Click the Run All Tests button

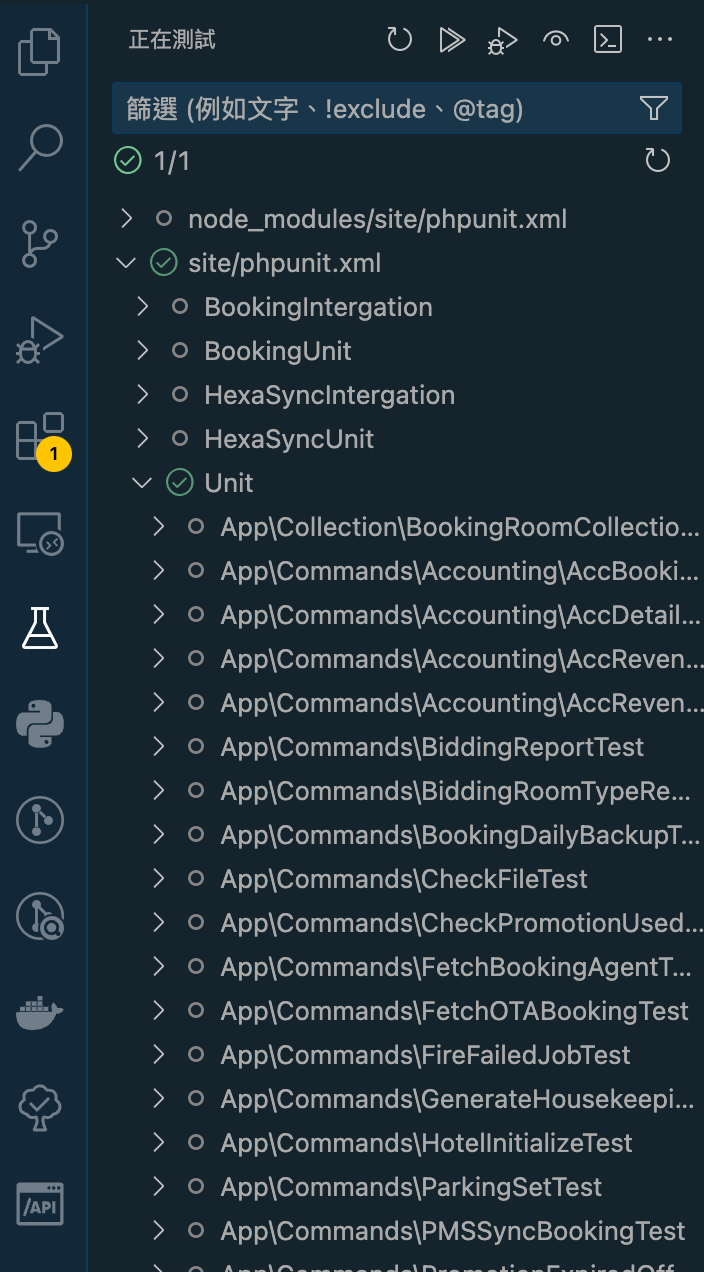point(452,40)
